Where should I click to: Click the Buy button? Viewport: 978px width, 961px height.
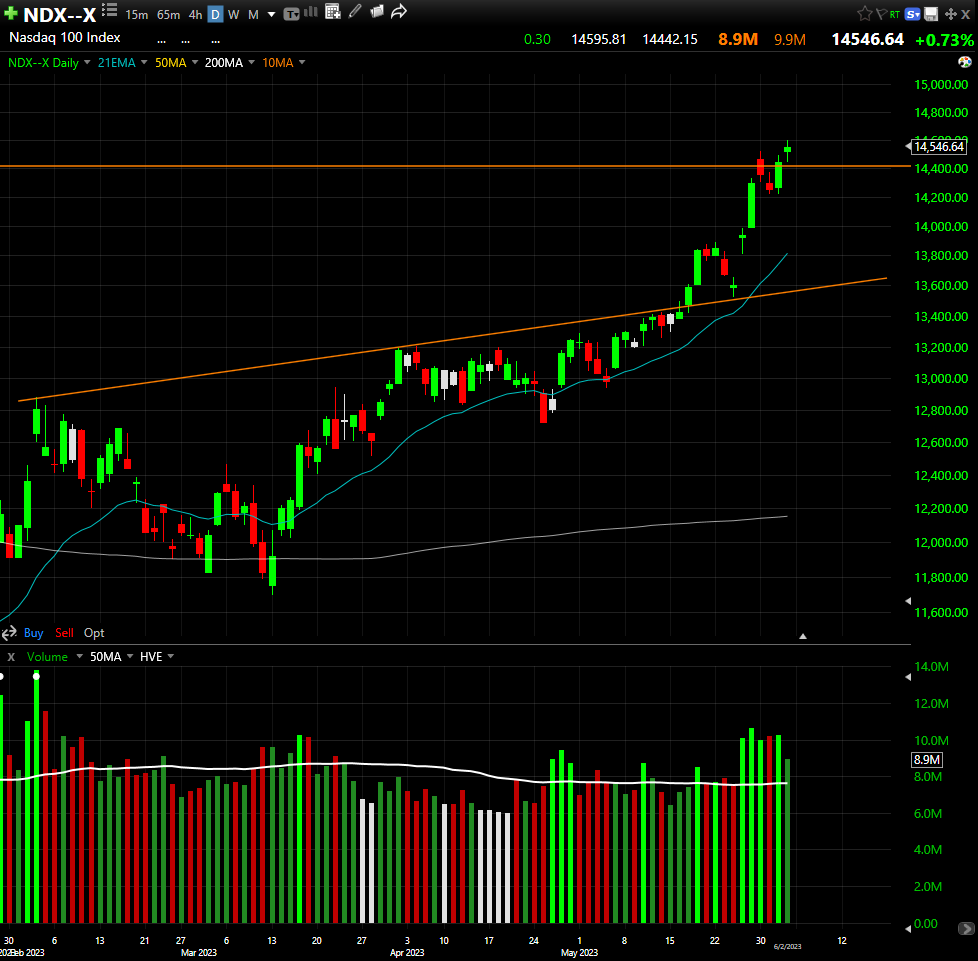pyautogui.click(x=34, y=633)
